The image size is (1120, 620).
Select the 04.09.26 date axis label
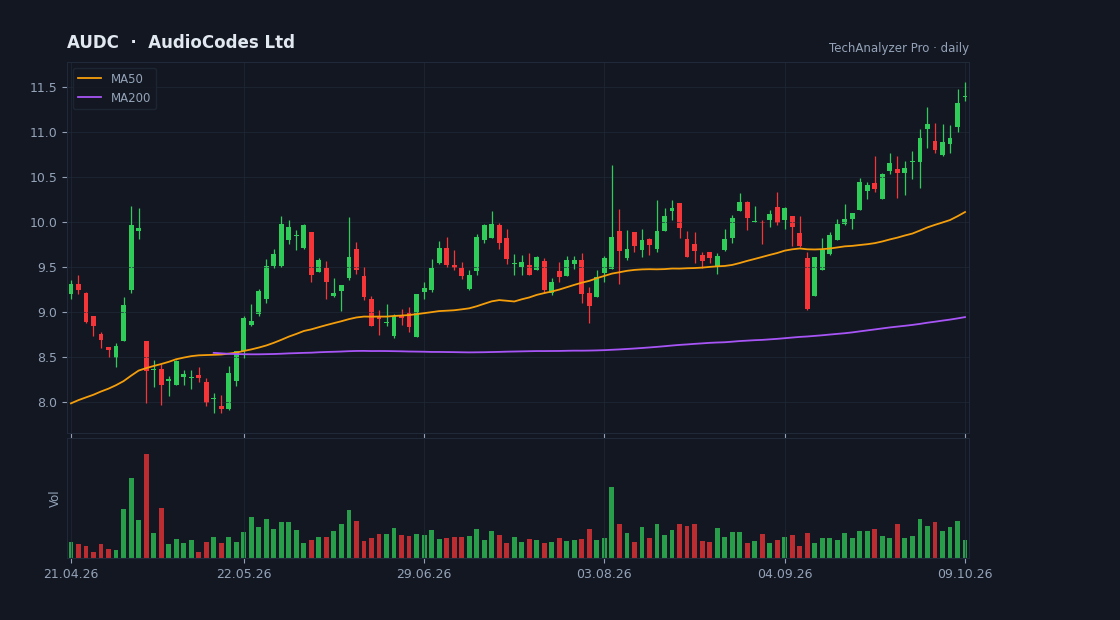785,574
